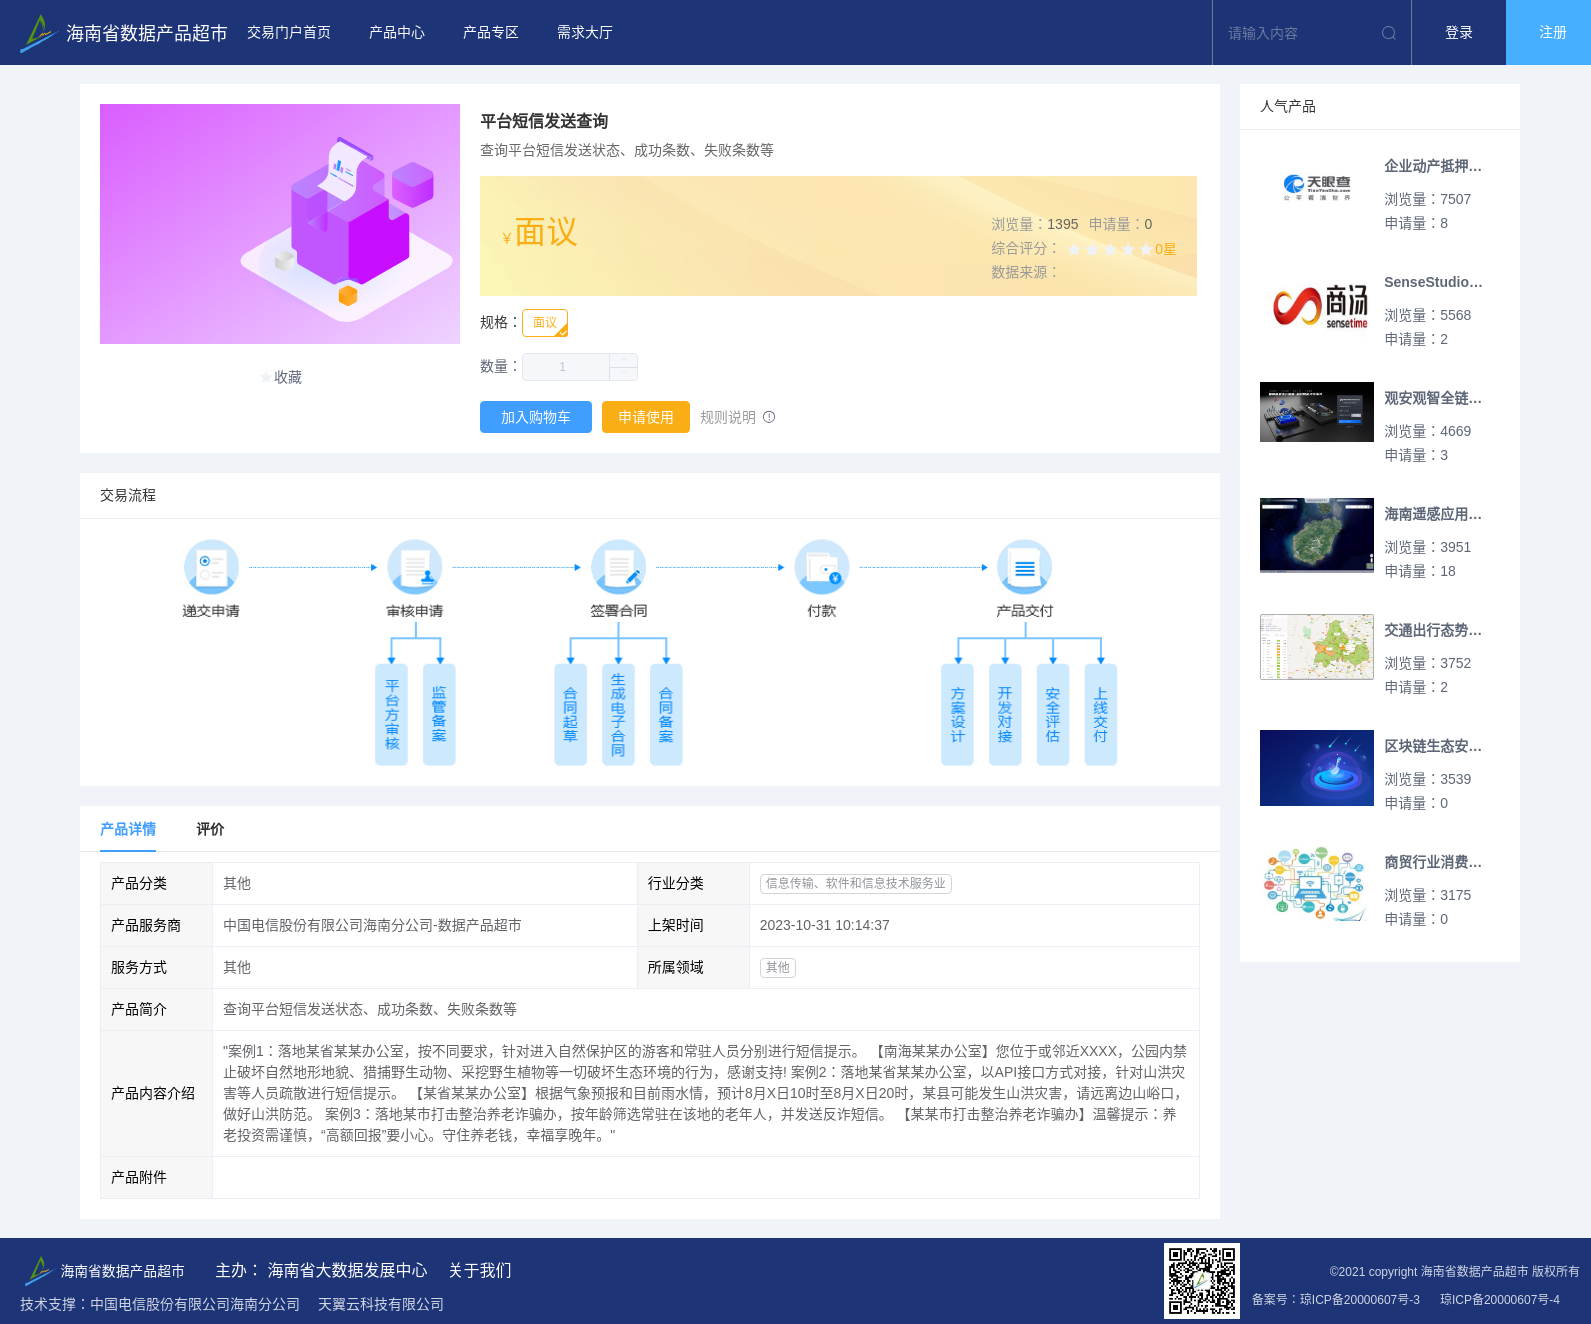Click 海南省大数据发展中心 footer text

point(347,1270)
